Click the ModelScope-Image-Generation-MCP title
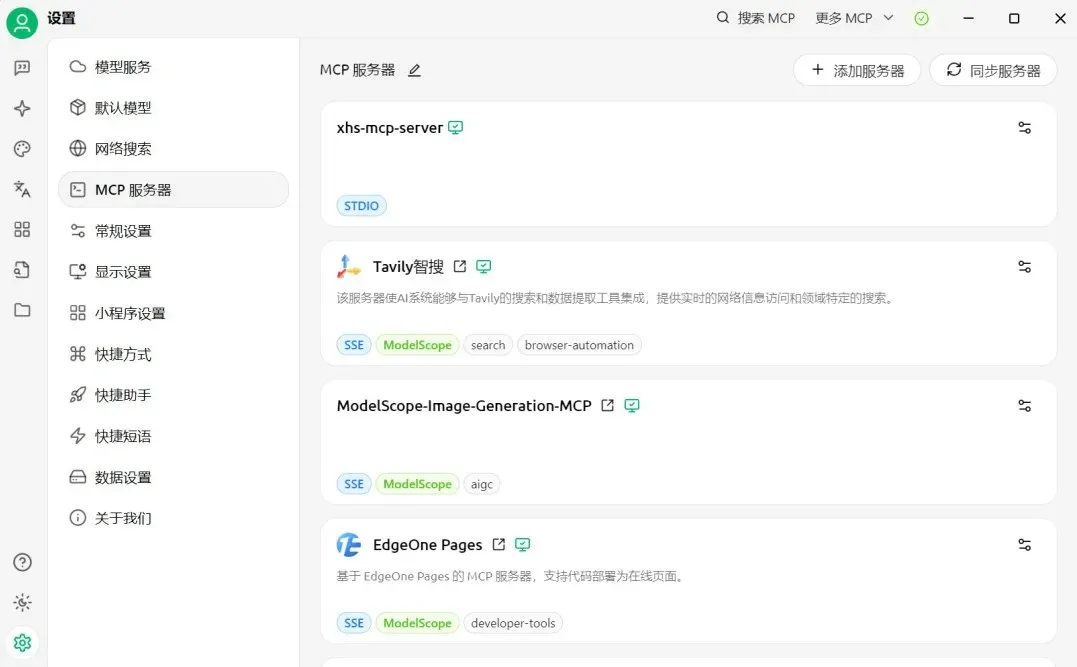1077x667 pixels. tap(464, 406)
